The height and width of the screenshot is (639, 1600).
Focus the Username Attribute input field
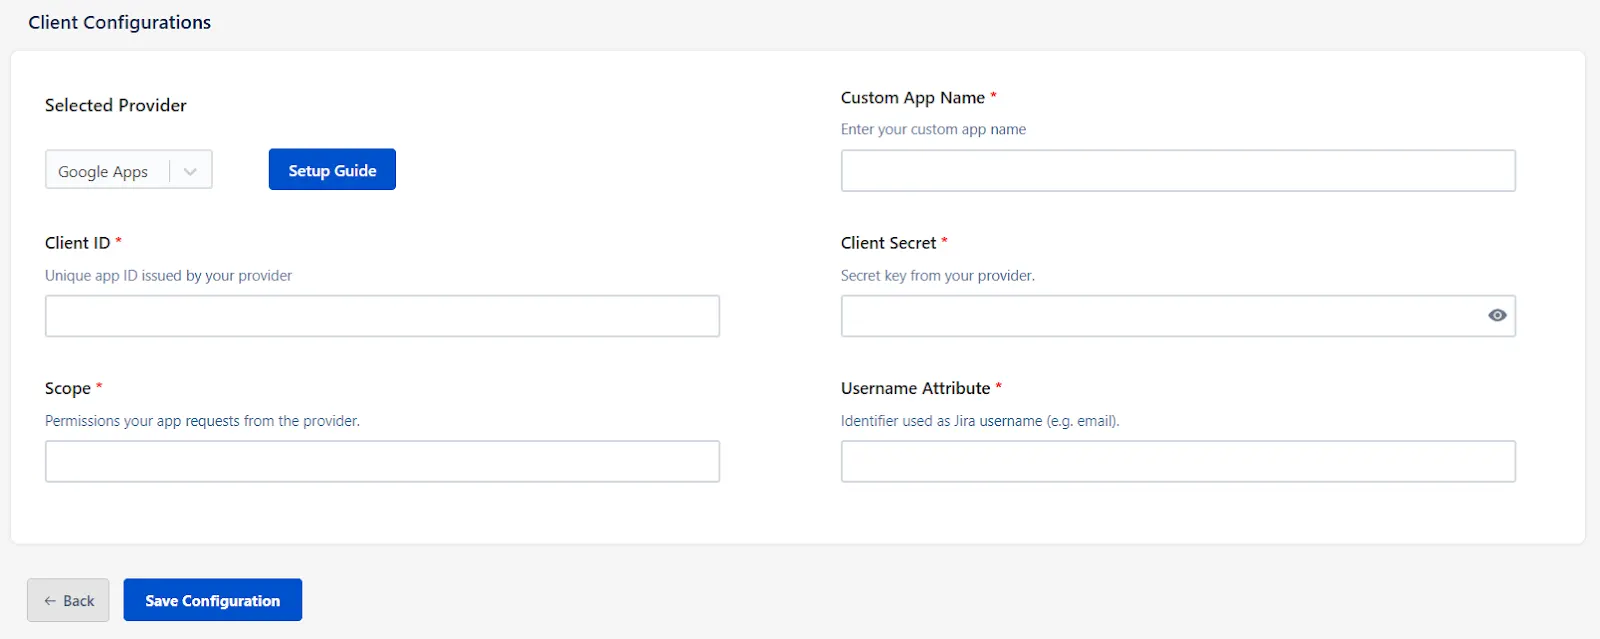[x=1178, y=461]
